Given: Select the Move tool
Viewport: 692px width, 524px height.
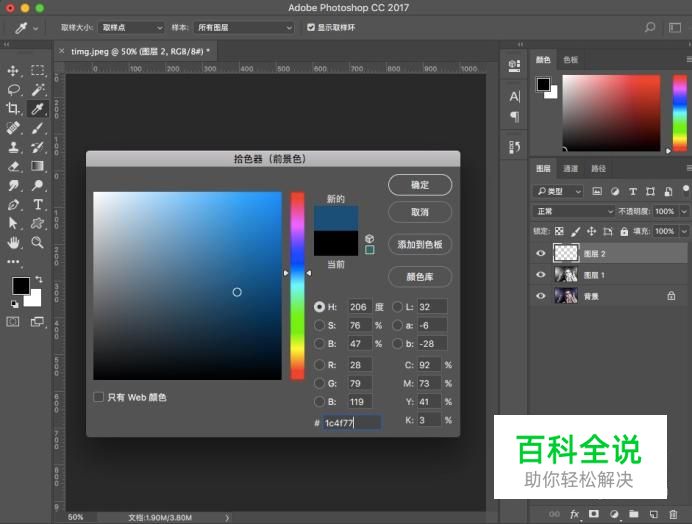Looking at the screenshot, I should (x=13, y=71).
